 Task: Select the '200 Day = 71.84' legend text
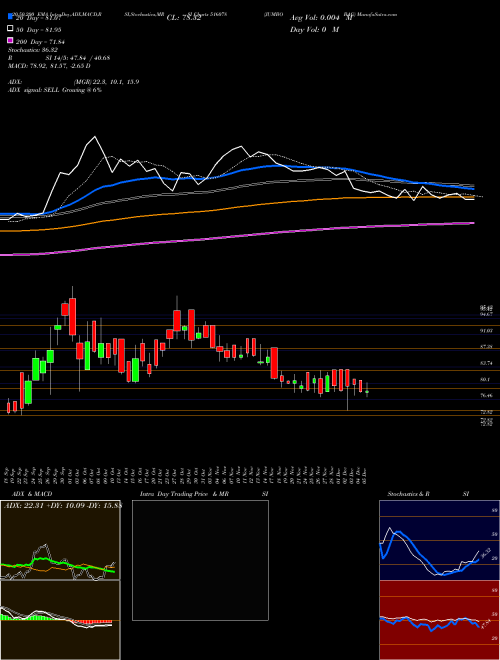click(40, 41)
